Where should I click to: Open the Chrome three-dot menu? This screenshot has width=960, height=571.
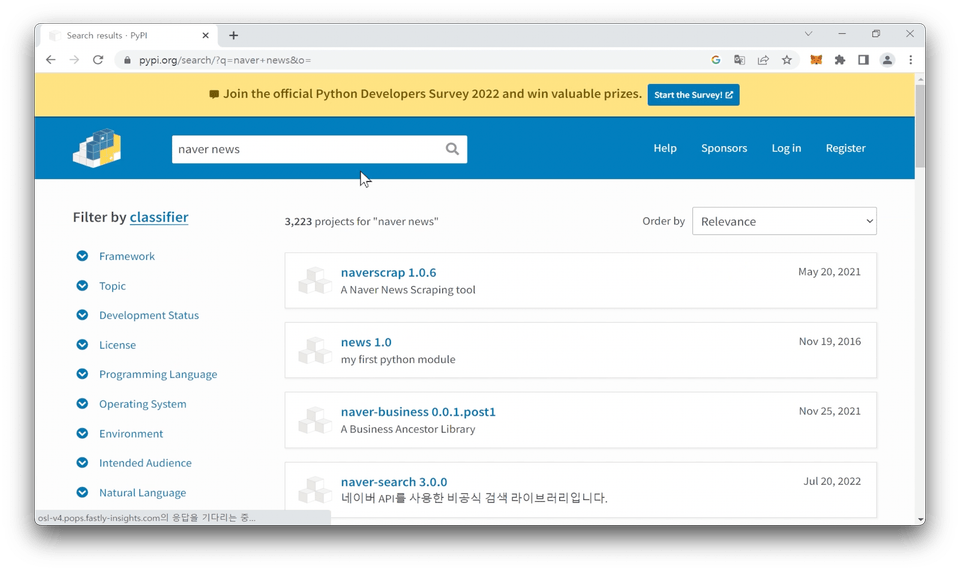(x=910, y=60)
